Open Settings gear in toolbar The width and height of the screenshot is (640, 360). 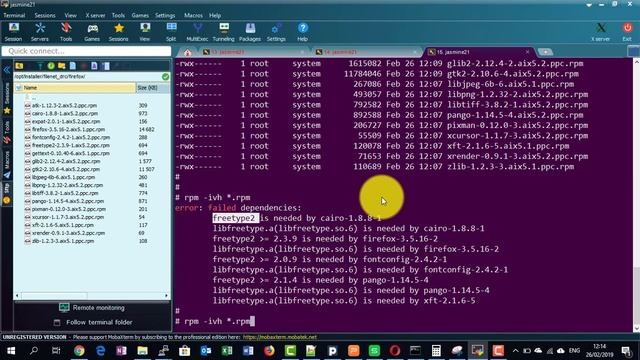[276, 32]
